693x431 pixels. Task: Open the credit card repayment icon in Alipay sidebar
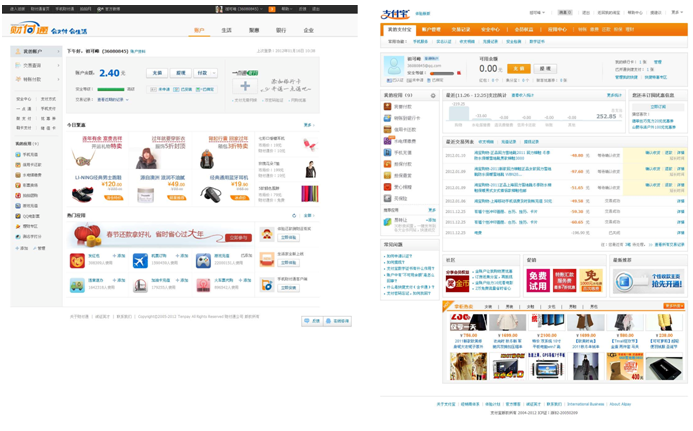388,130
